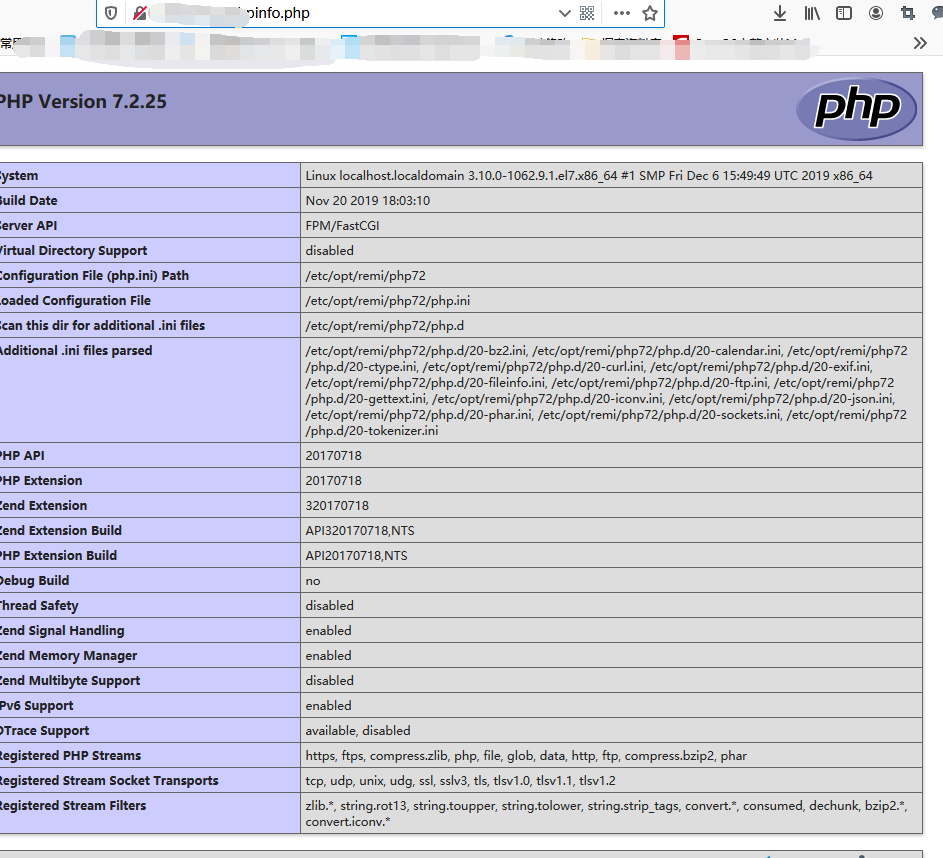
Task: Click the Registered Stream Filters label
Action: 72,806
